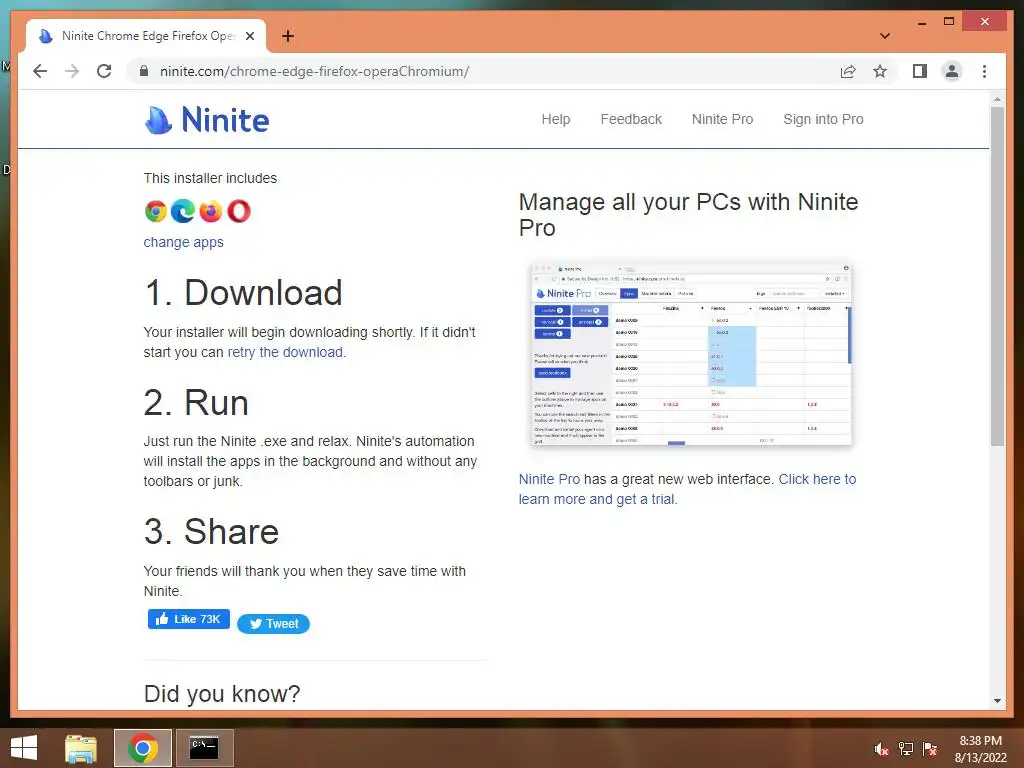Screen dimensions: 1024x768
Task: Click the Firefox icon in the installer list
Action: (210, 211)
